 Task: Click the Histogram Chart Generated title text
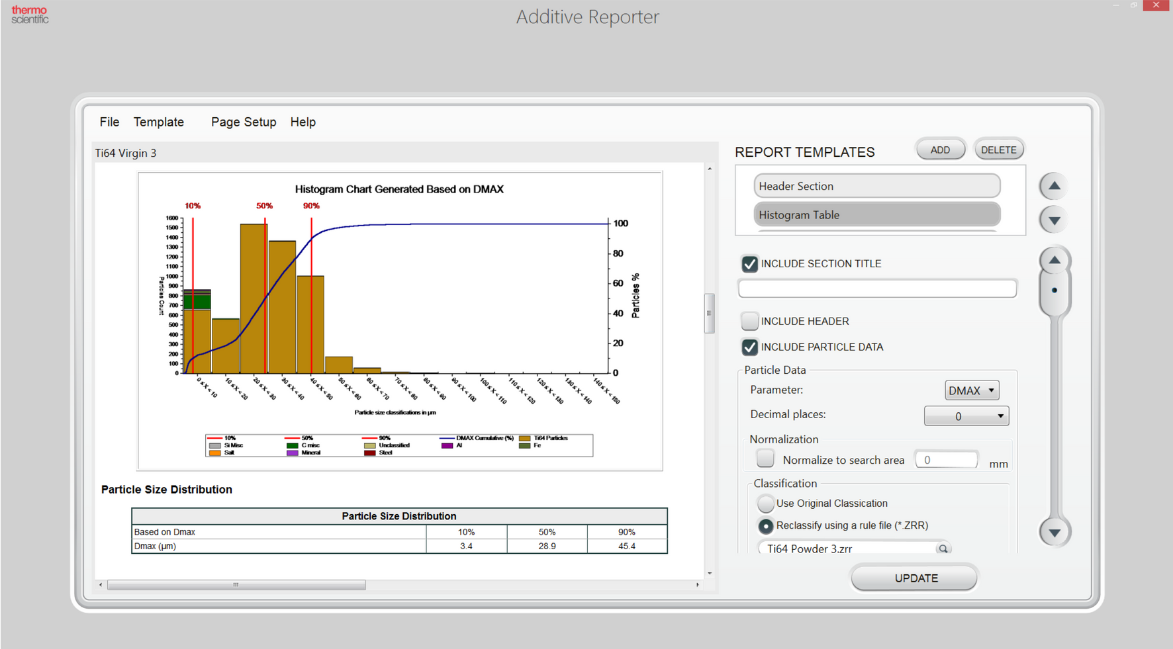click(399, 189)
